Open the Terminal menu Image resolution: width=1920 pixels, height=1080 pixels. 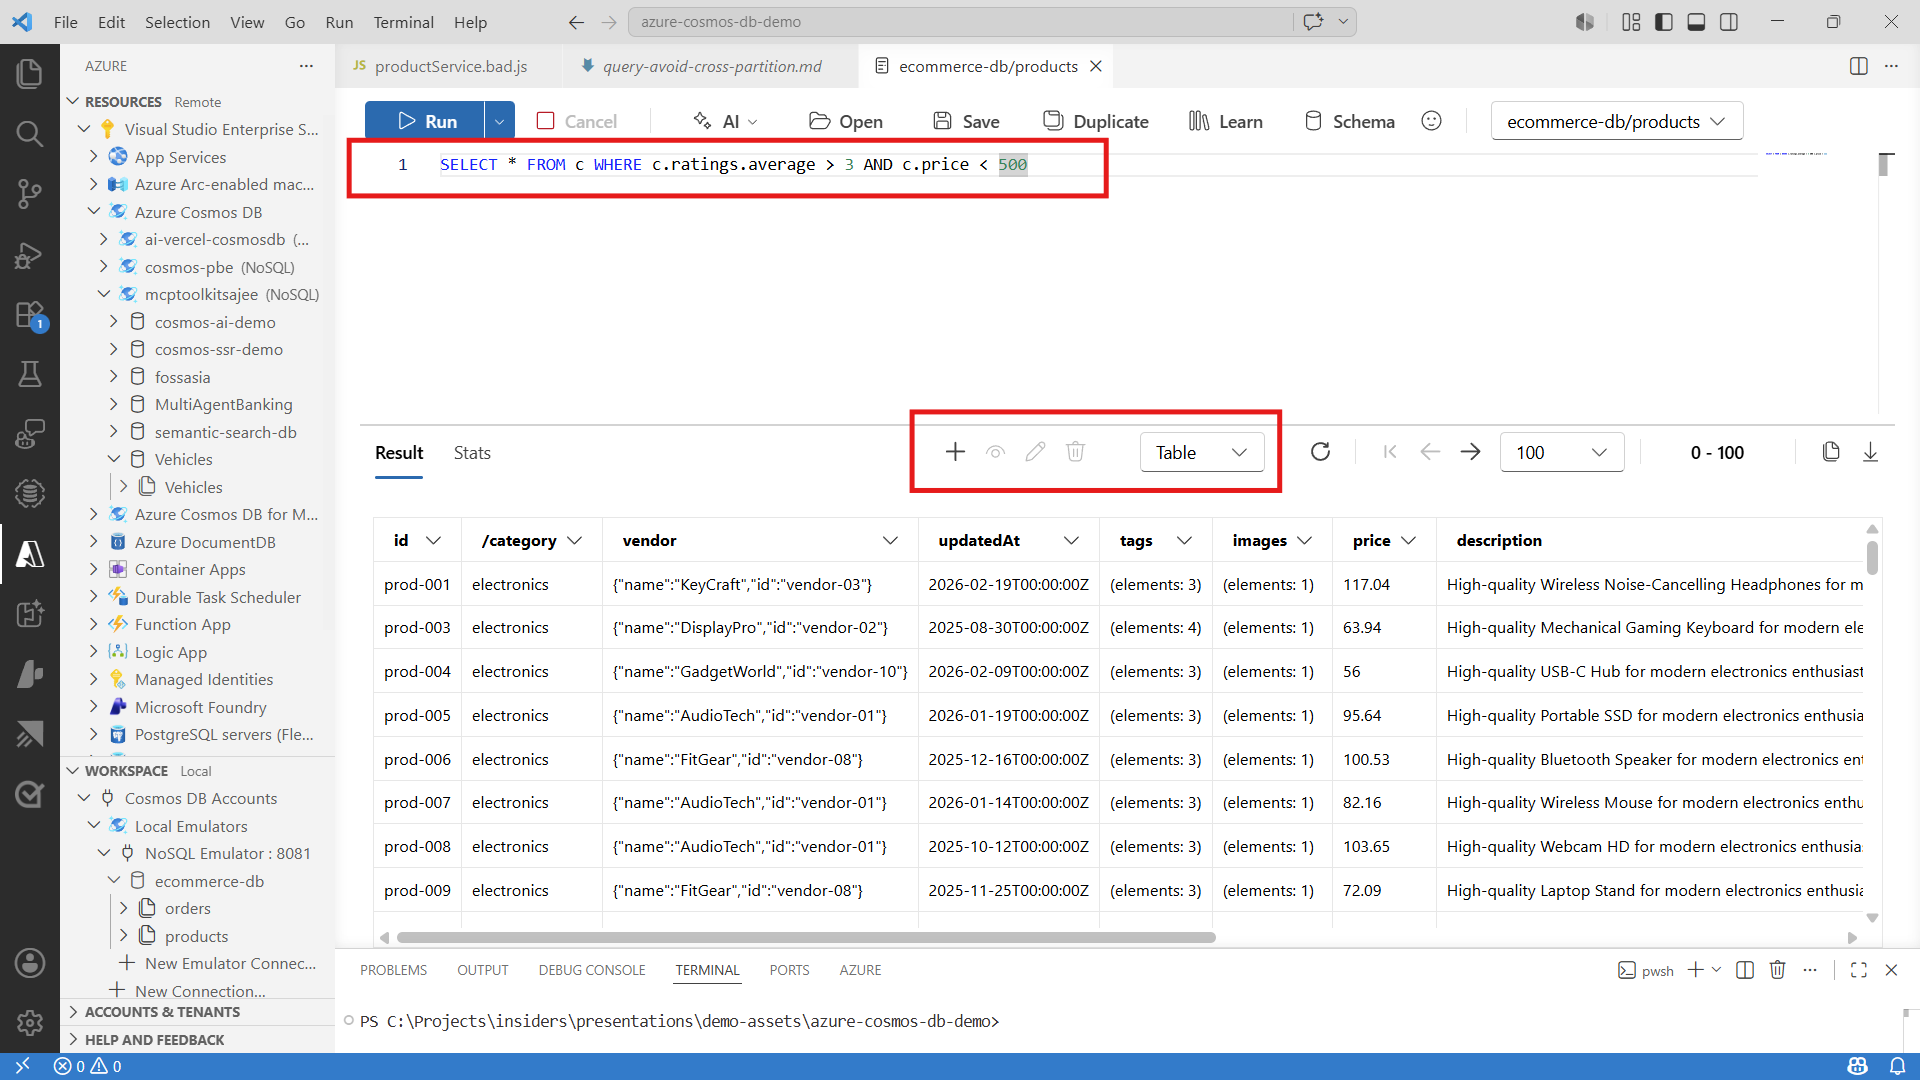click(403, 22)
